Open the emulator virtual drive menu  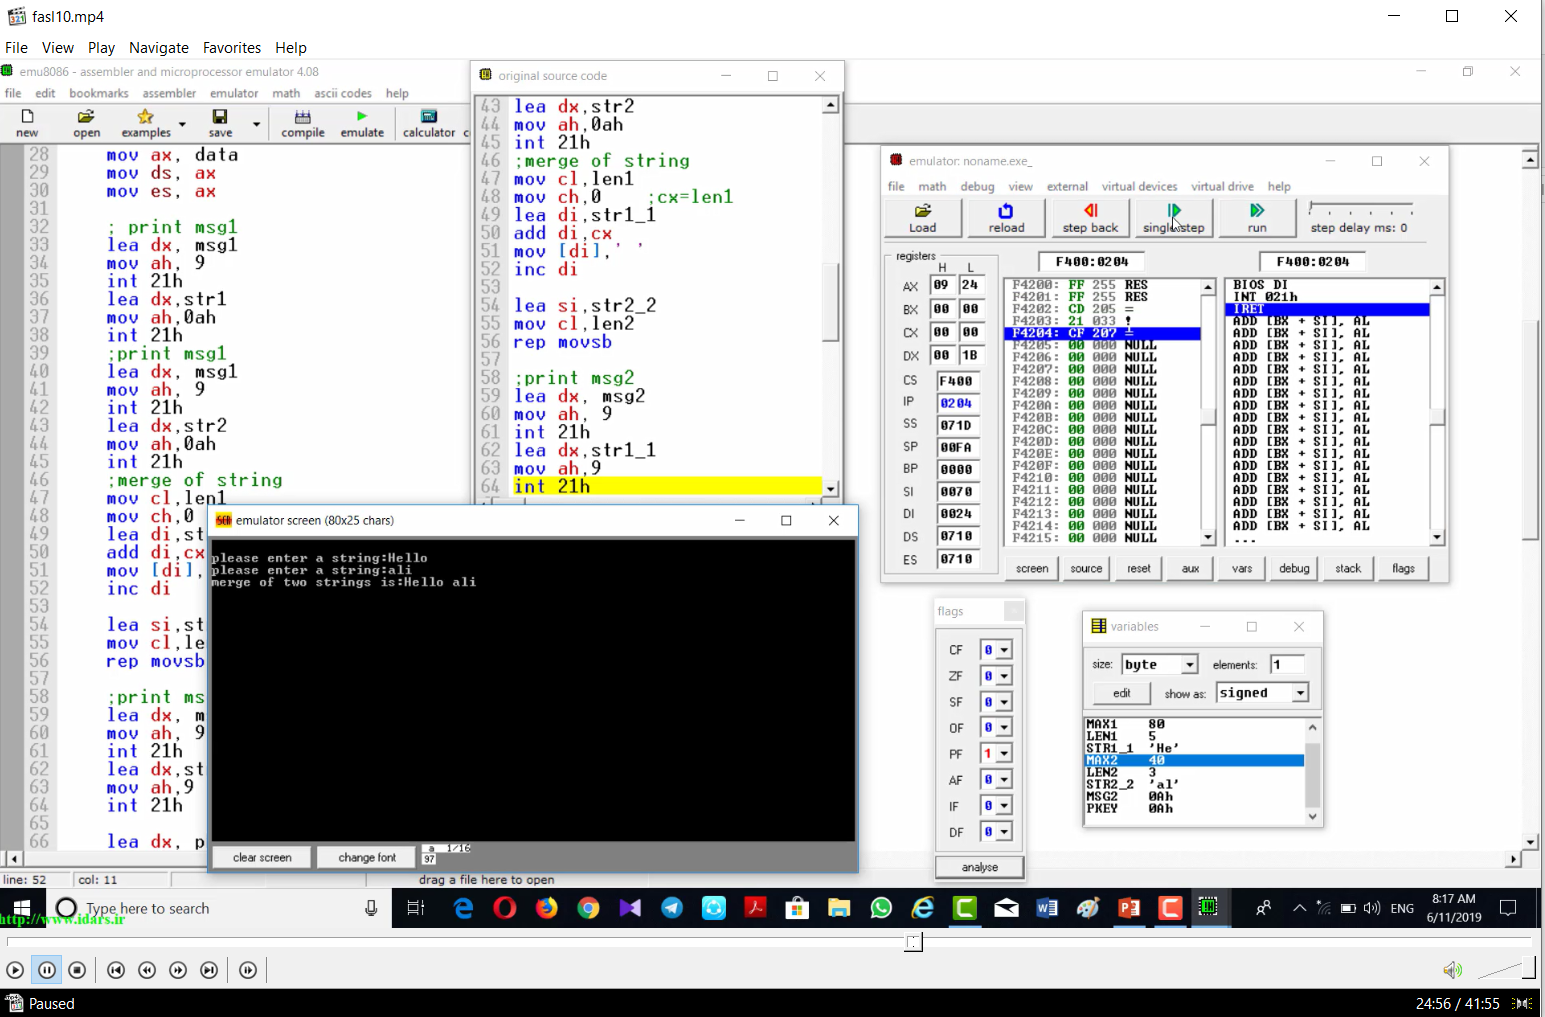1222,187
